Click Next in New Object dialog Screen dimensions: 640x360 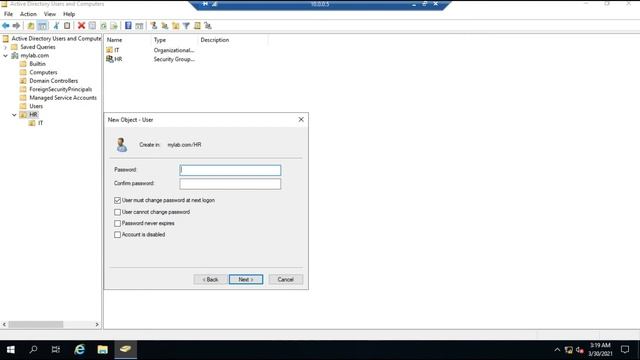pos(246,280)
